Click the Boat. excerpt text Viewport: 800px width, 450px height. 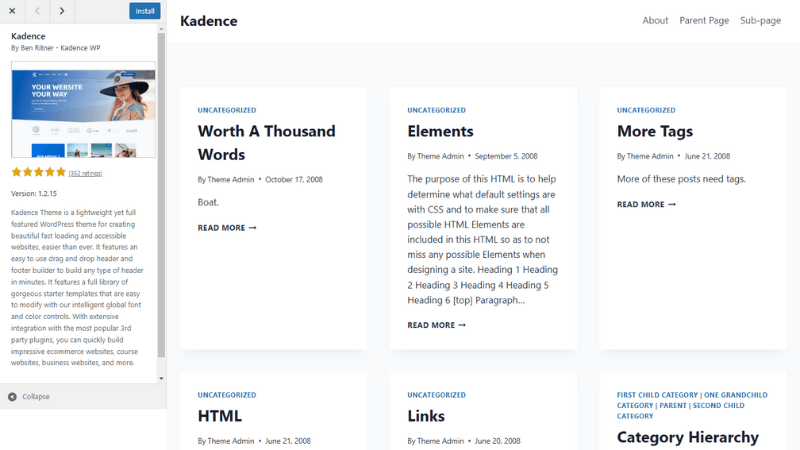click(x=208, y=202)
